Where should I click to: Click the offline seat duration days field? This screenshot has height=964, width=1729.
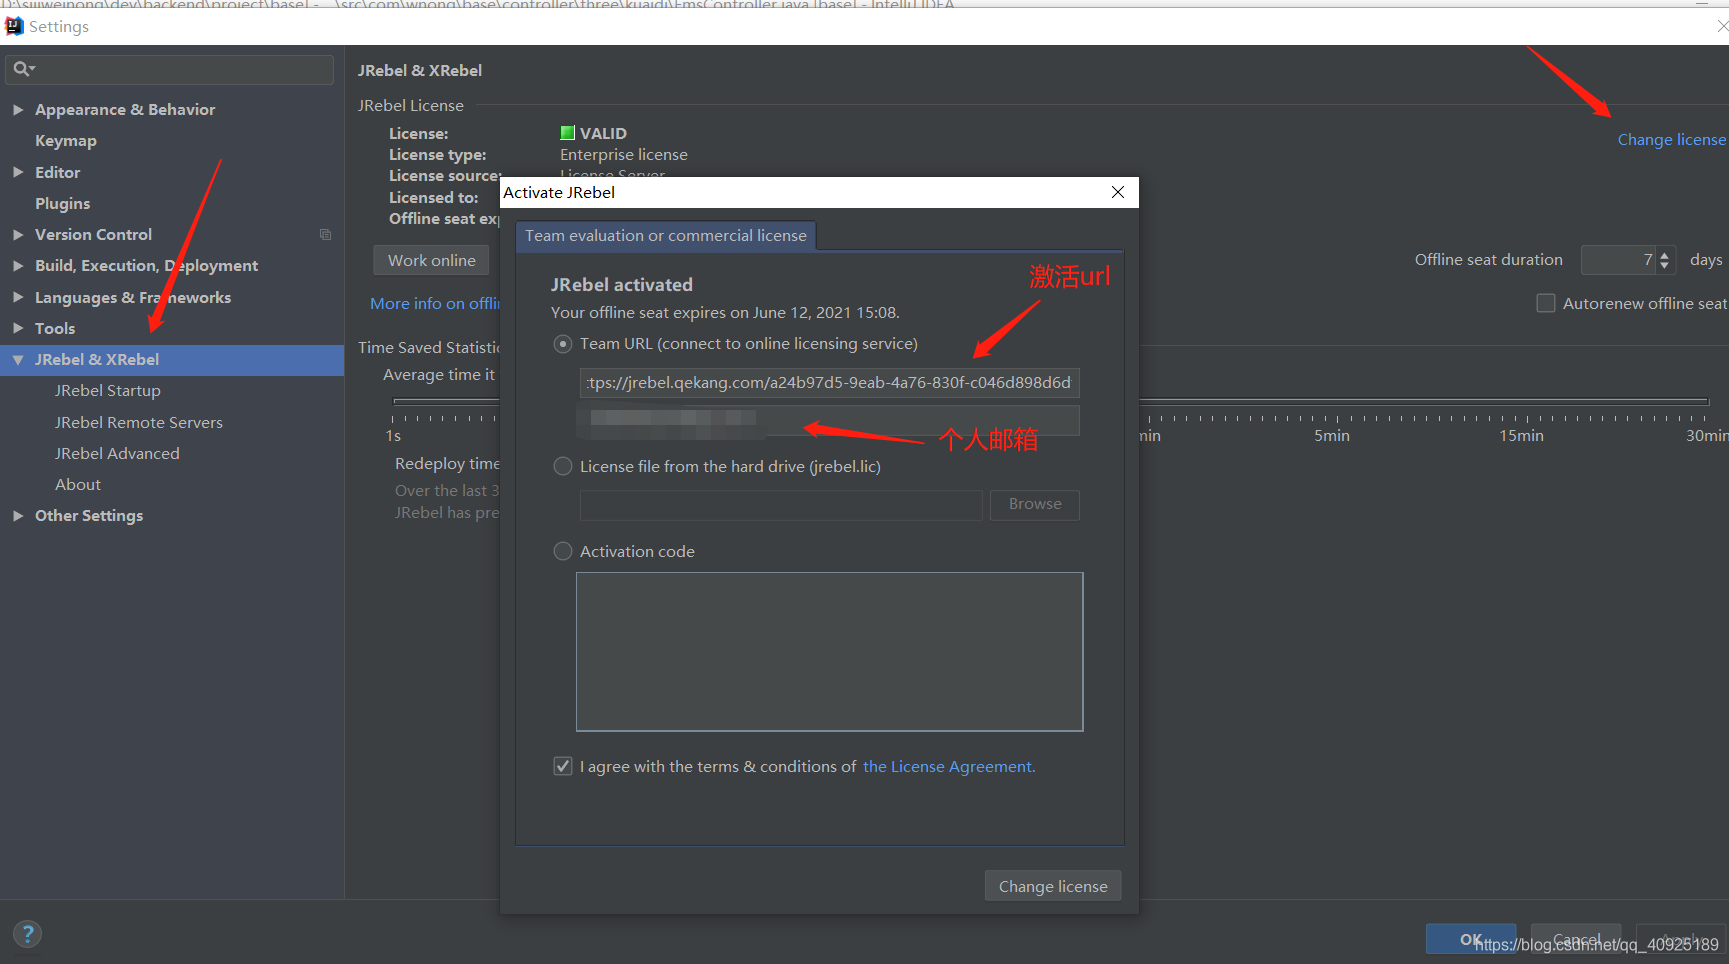[x=1618, y=260]
